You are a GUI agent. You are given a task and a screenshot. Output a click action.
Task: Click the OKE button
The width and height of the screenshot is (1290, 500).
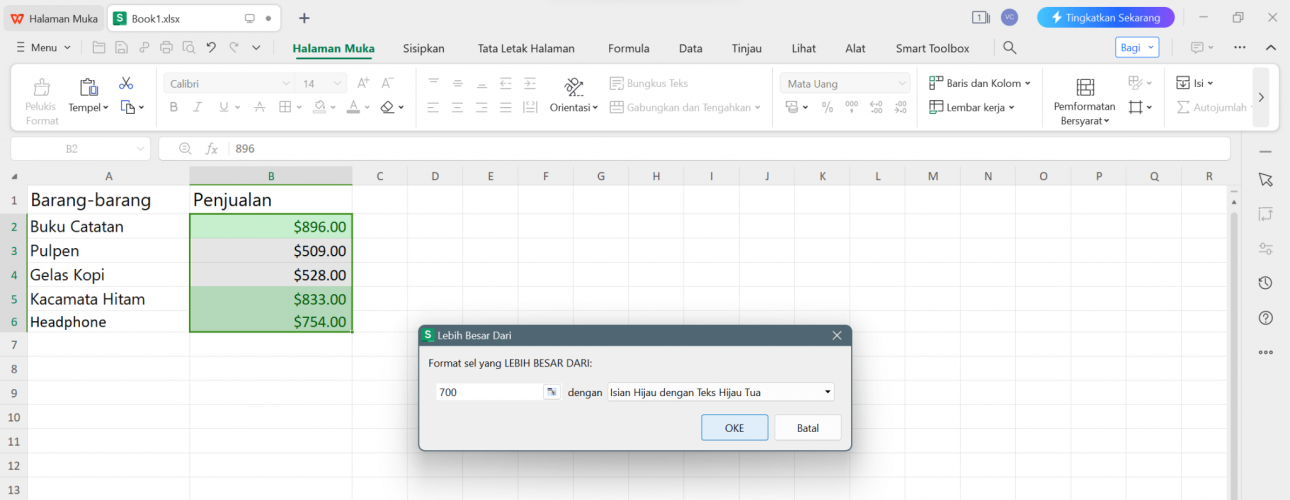pyautogui.click(x=734, y=427)
